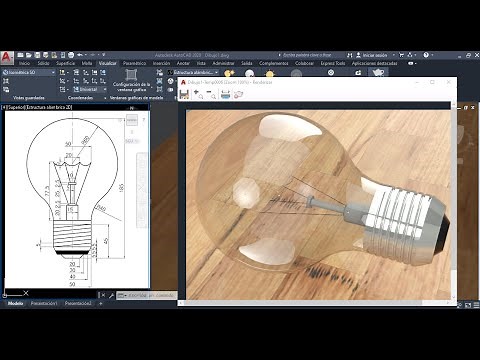Expand the quick access toolbar customize arrow
Image resolution: width=480 pixels, height=360 pixels.
(104, 55)
